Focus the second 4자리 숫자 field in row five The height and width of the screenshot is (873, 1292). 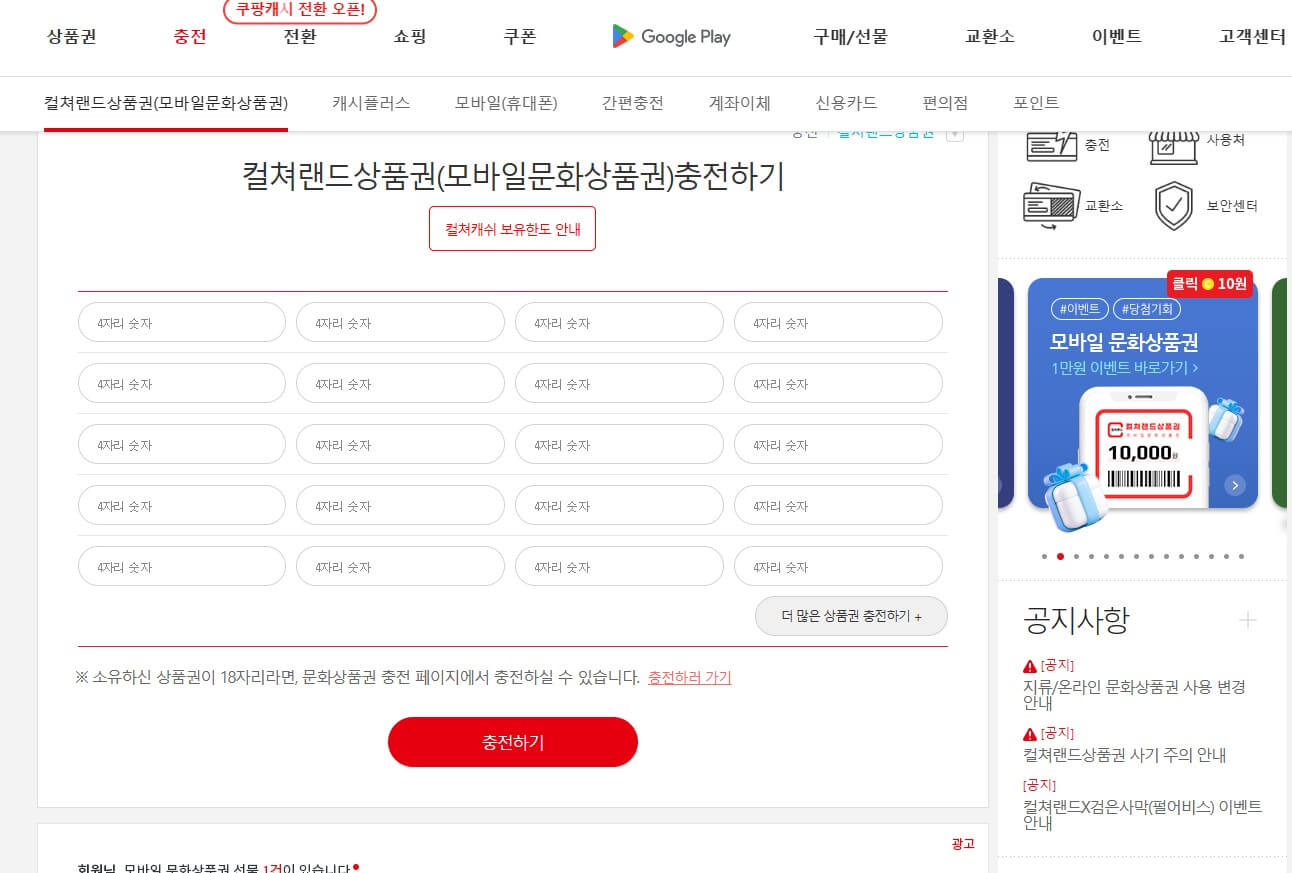coord(400,567)
